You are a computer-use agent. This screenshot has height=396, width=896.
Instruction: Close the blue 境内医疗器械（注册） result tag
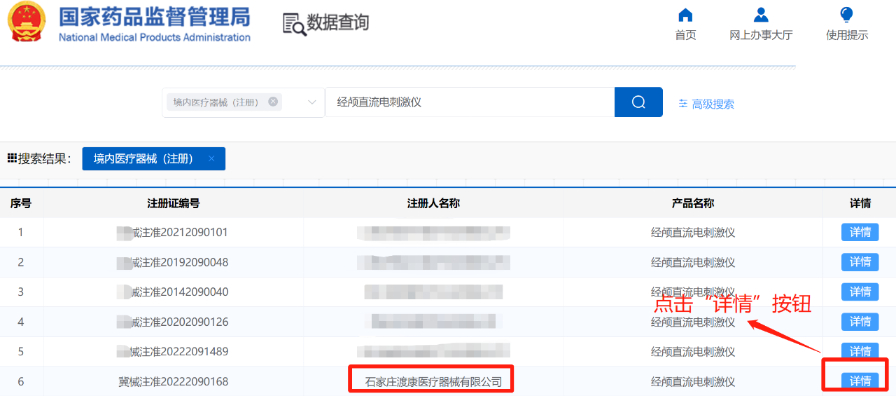211,159
